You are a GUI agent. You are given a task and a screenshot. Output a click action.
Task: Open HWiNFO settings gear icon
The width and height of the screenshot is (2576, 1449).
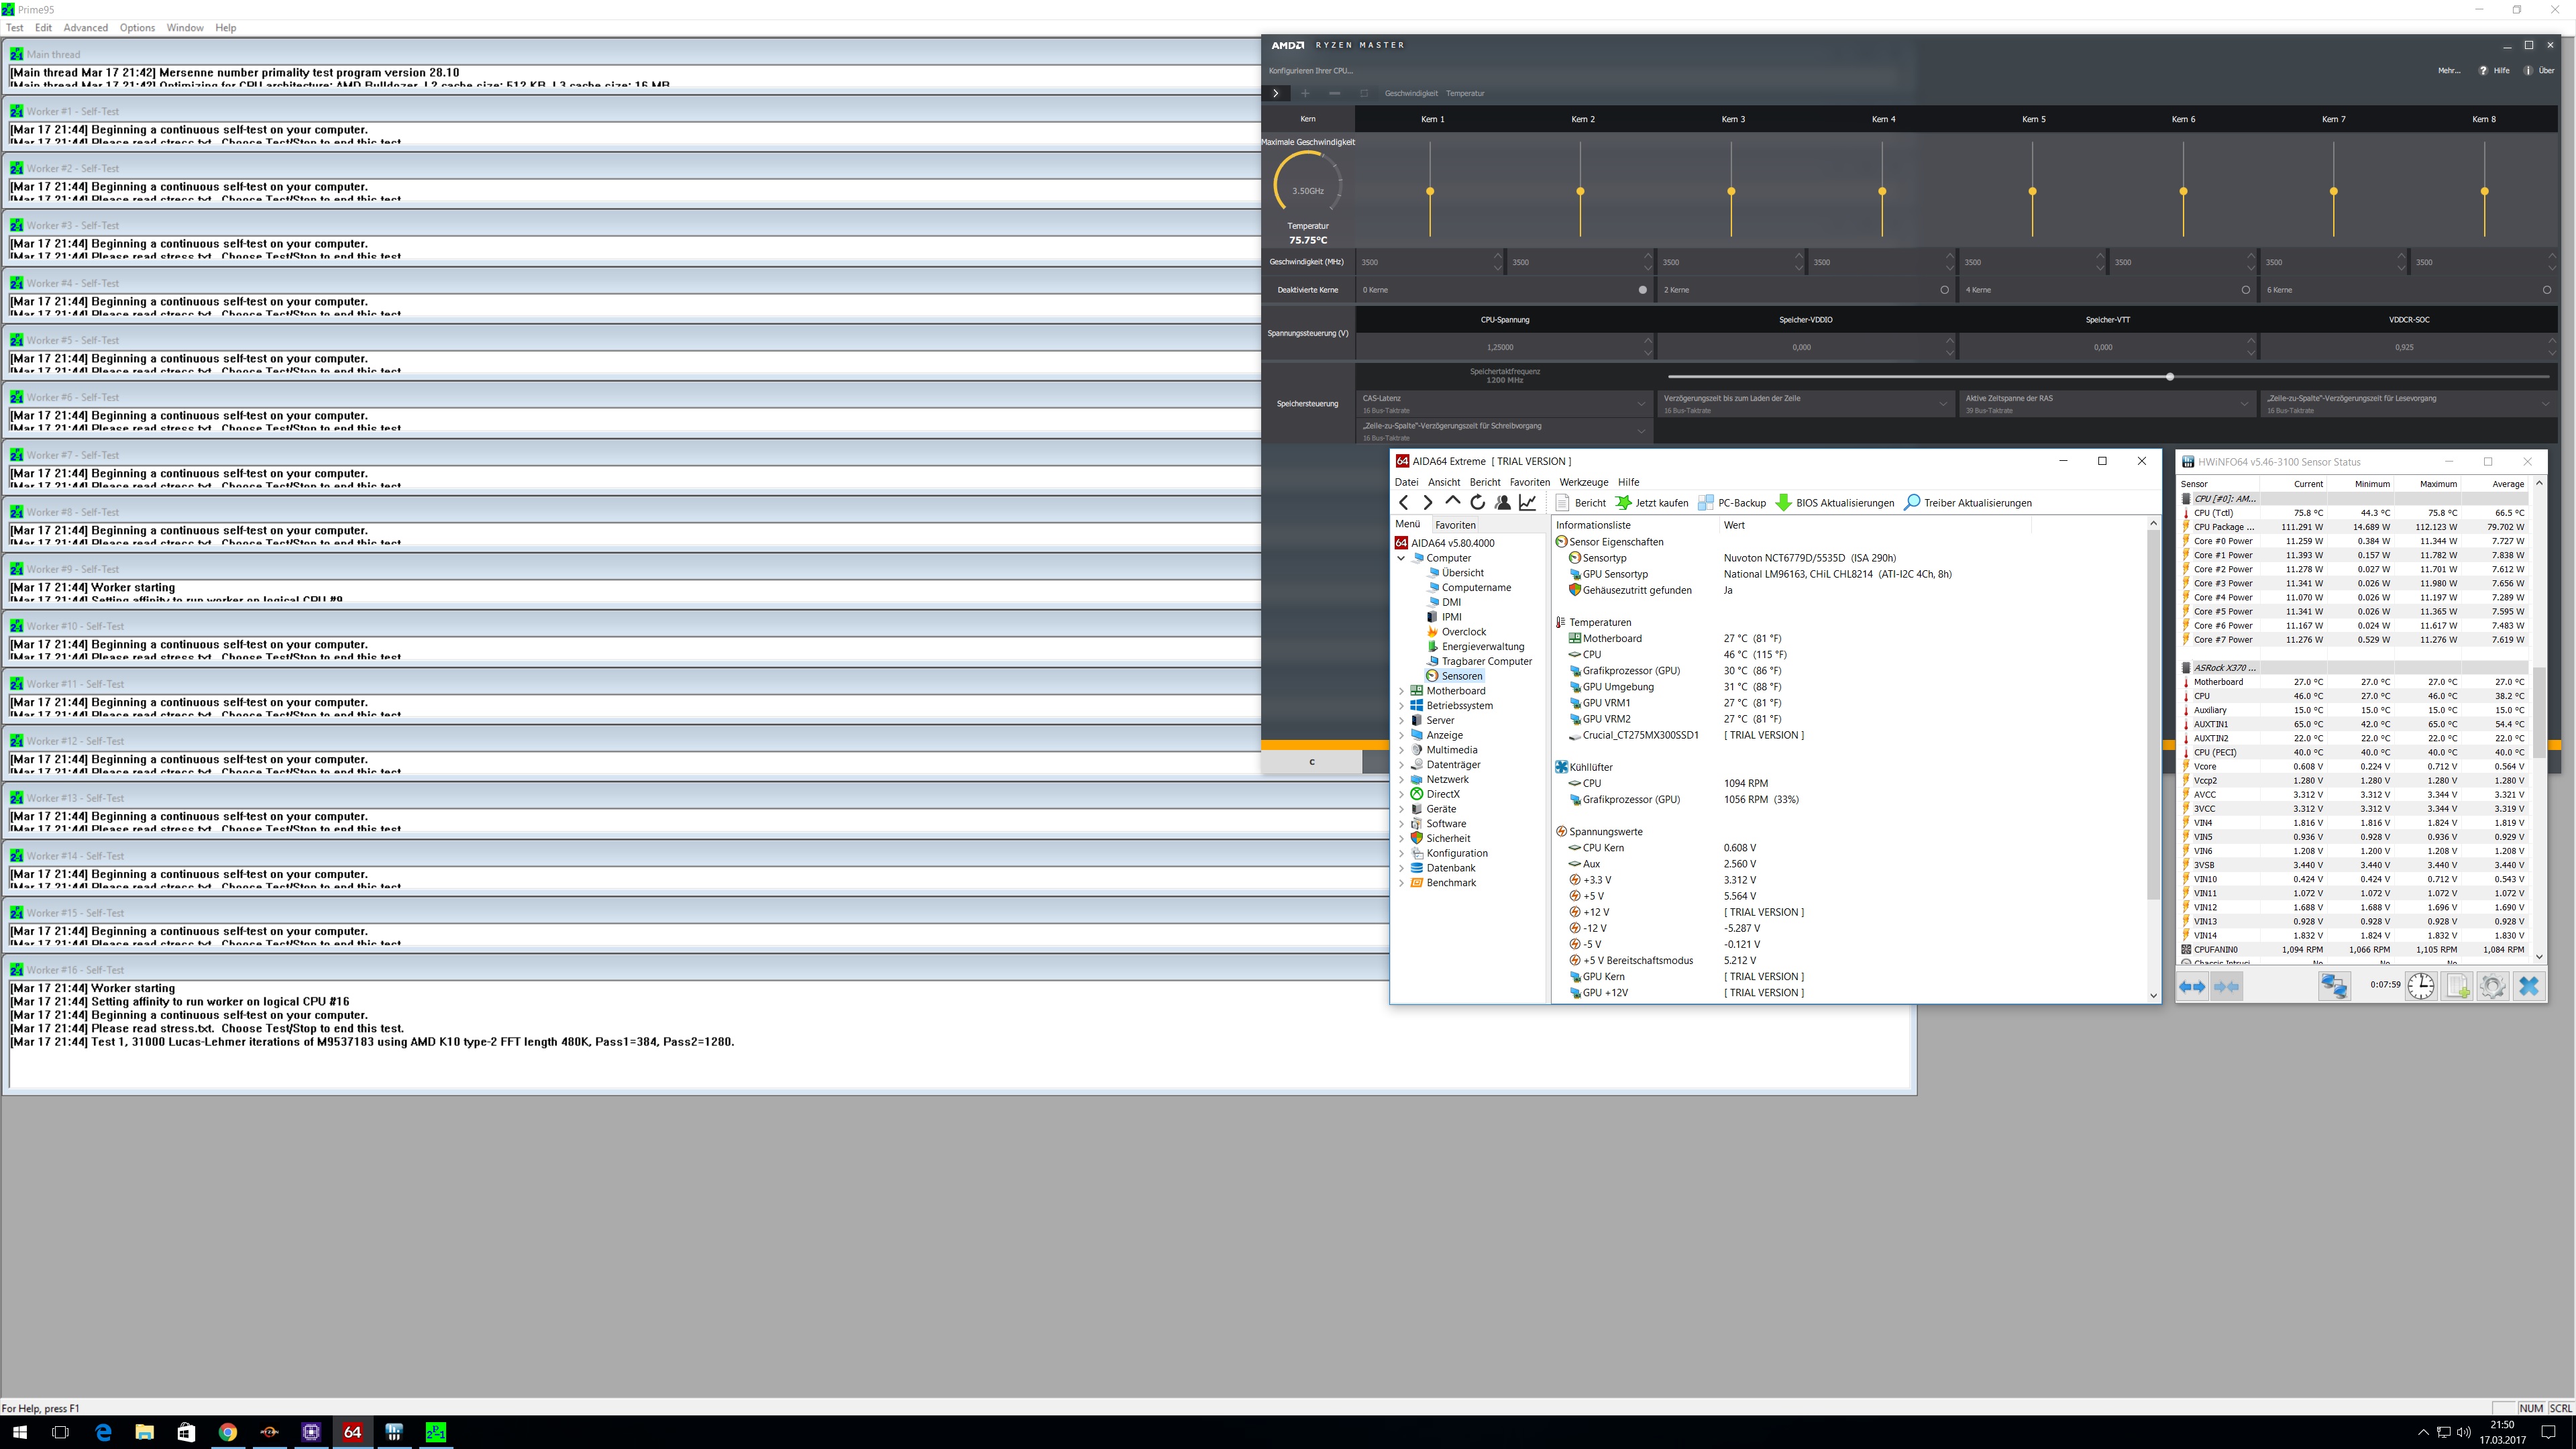pyautogui.click(x=2492, y=986)
